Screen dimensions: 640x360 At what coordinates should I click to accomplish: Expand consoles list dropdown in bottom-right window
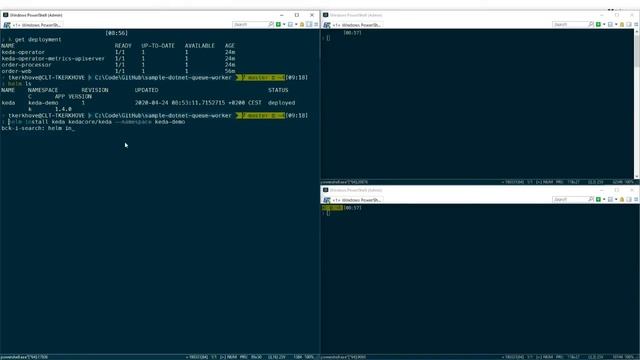(x=616, y=199)
